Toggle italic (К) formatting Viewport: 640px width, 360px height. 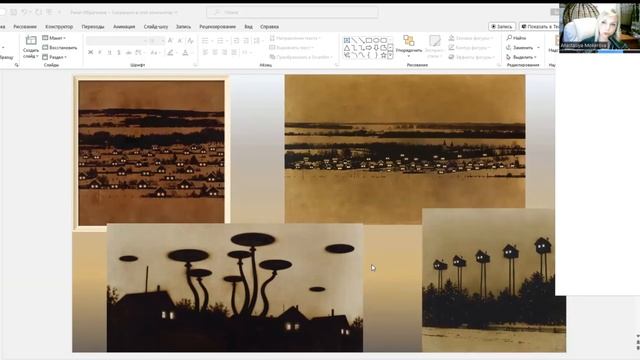coord(100,52)
